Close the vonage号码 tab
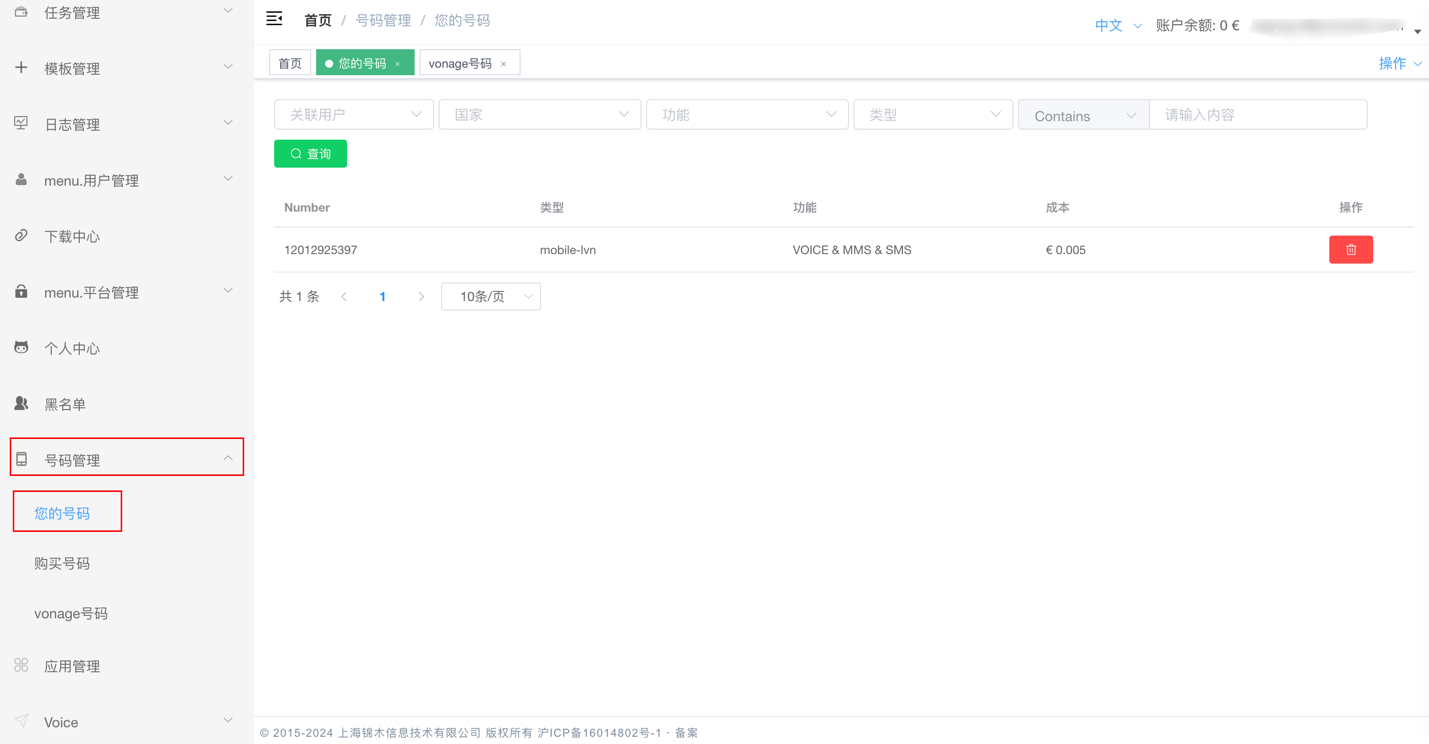1429x744 pixels. click(x=504, y=64)
